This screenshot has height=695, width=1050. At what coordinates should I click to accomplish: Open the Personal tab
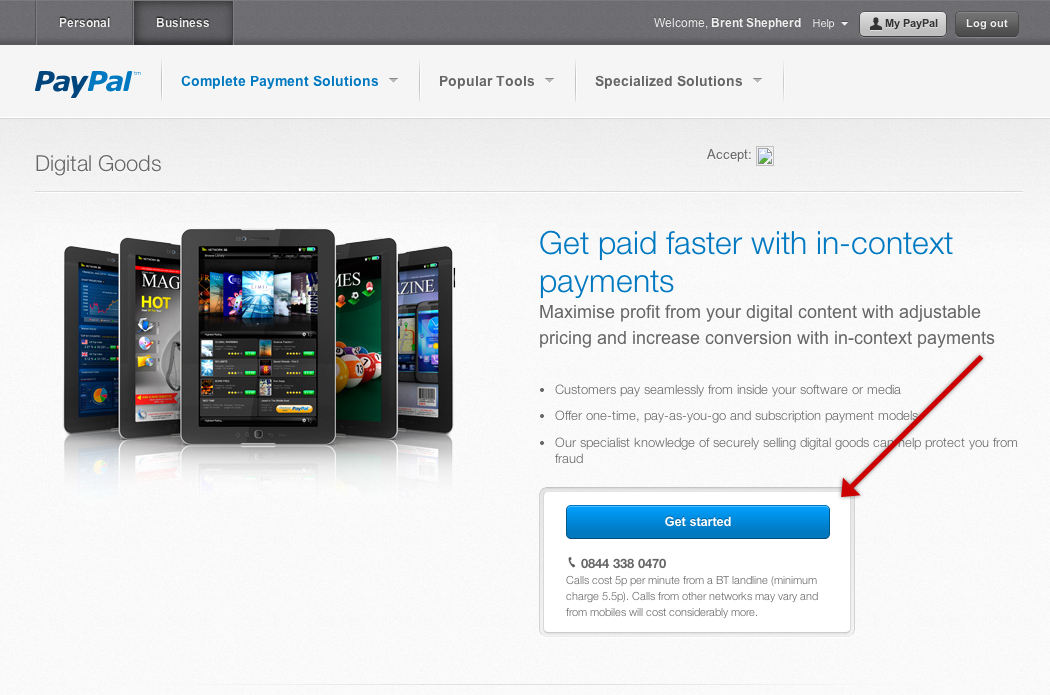point(84,23)
